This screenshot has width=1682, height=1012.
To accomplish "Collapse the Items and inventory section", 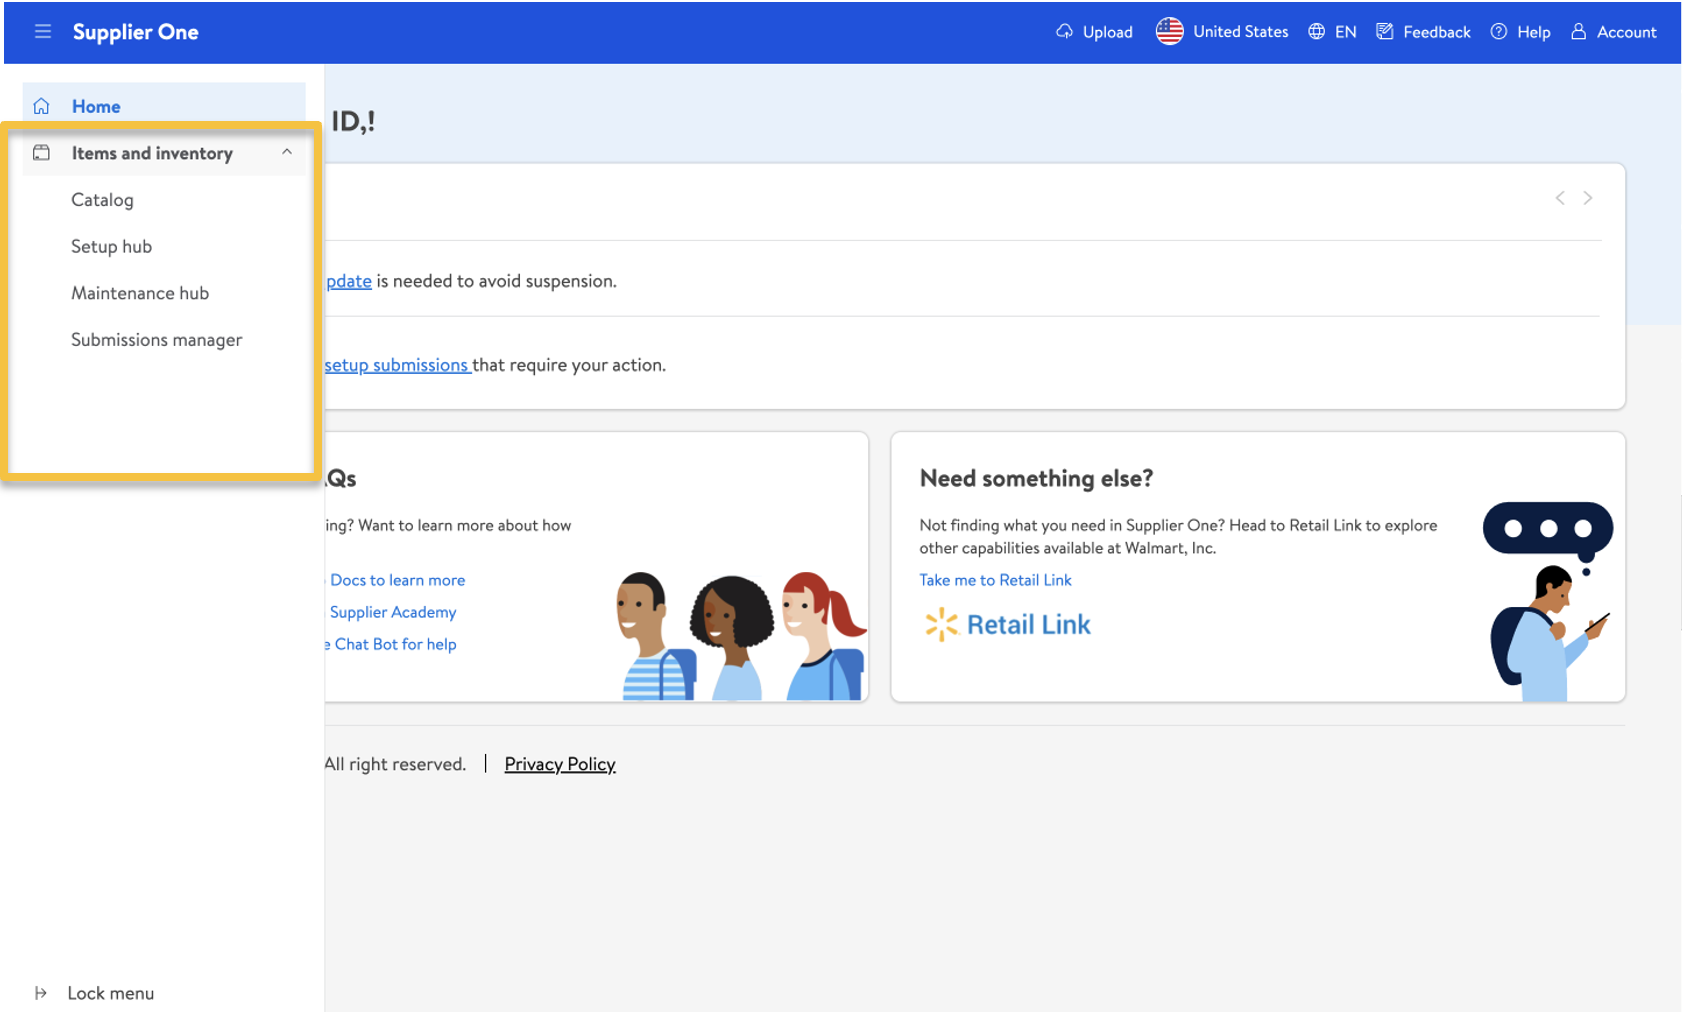I will pyautogui.click(x=287, y=152).
